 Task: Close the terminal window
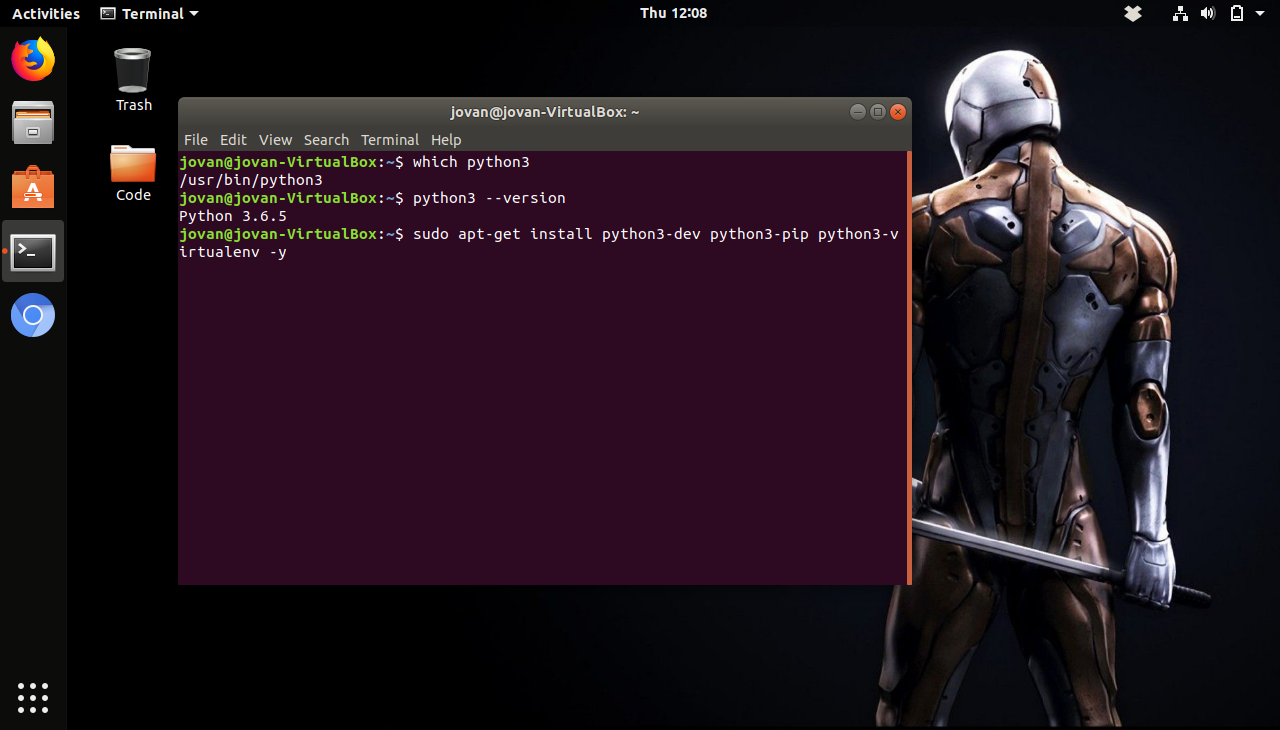click(898, 112)
